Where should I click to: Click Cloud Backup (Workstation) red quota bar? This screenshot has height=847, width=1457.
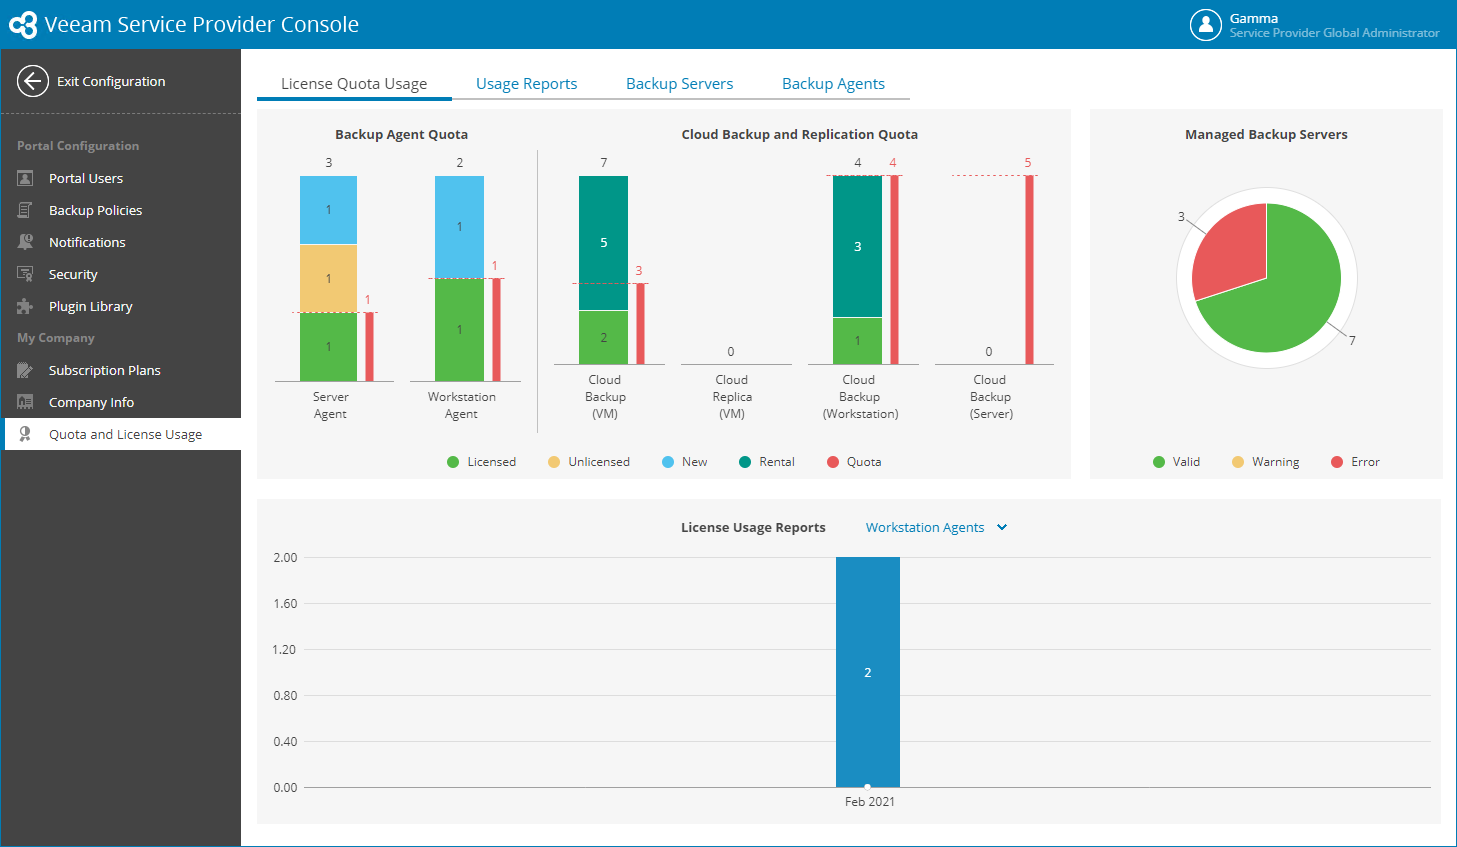click(894, 270)
